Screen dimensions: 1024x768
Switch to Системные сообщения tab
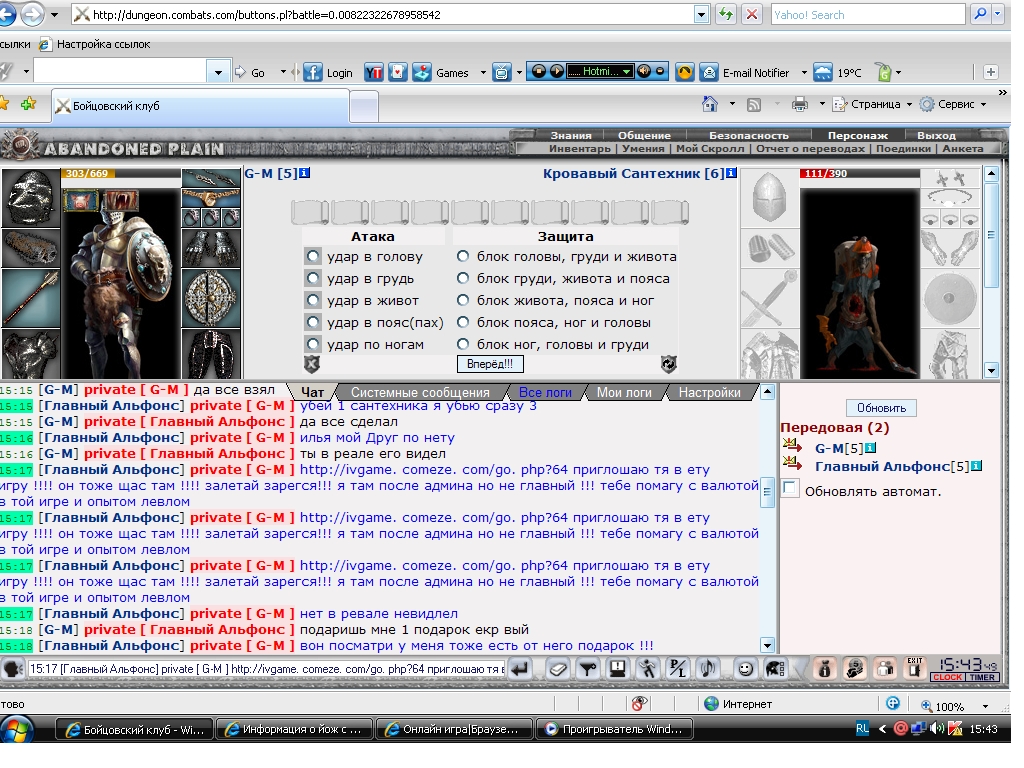coord(420,392)
